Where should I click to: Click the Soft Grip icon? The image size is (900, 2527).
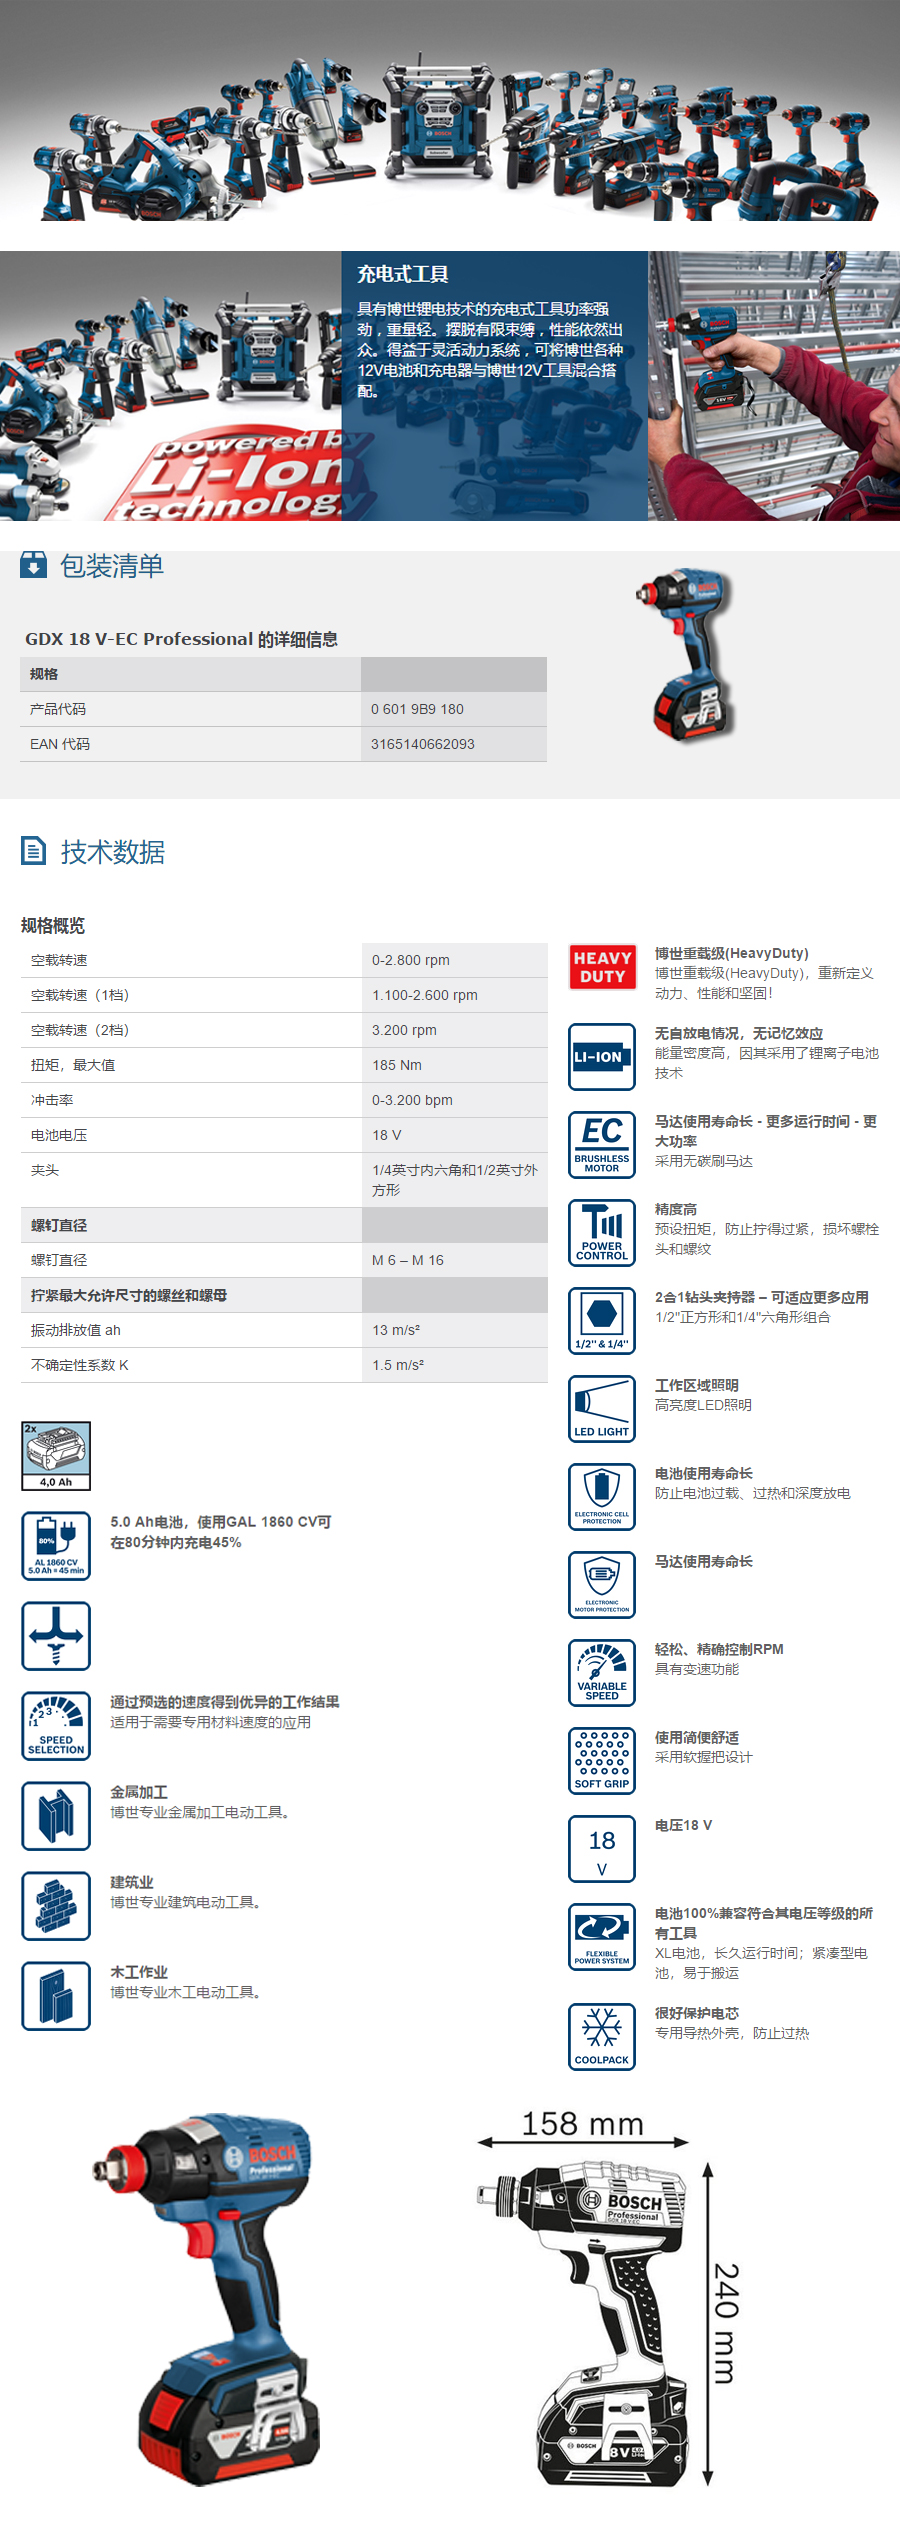(x=602, y=1761)
